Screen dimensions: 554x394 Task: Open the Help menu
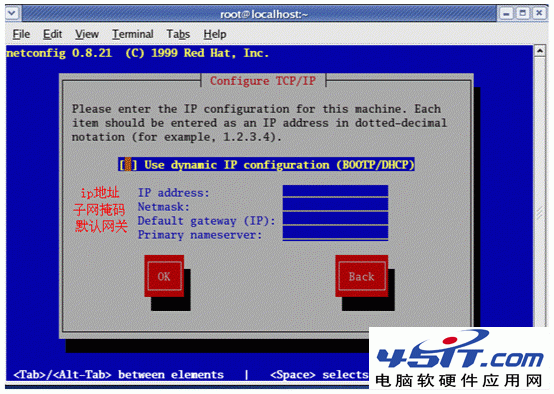click(215, 34)
